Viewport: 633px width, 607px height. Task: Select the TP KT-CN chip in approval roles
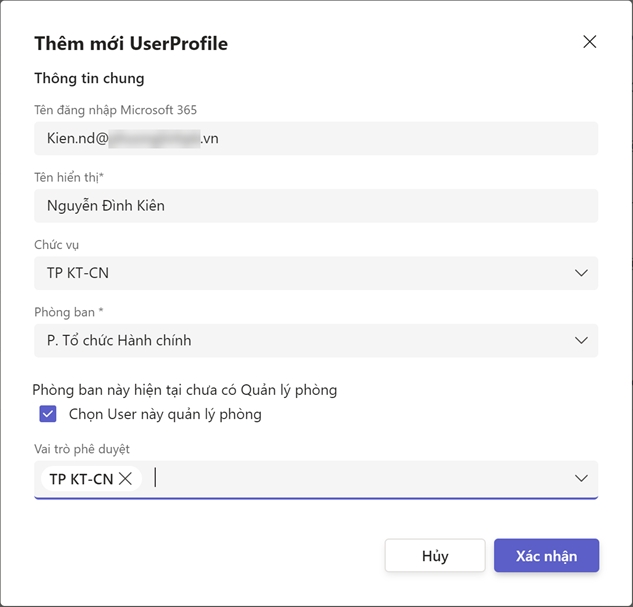tap(81, 479)
